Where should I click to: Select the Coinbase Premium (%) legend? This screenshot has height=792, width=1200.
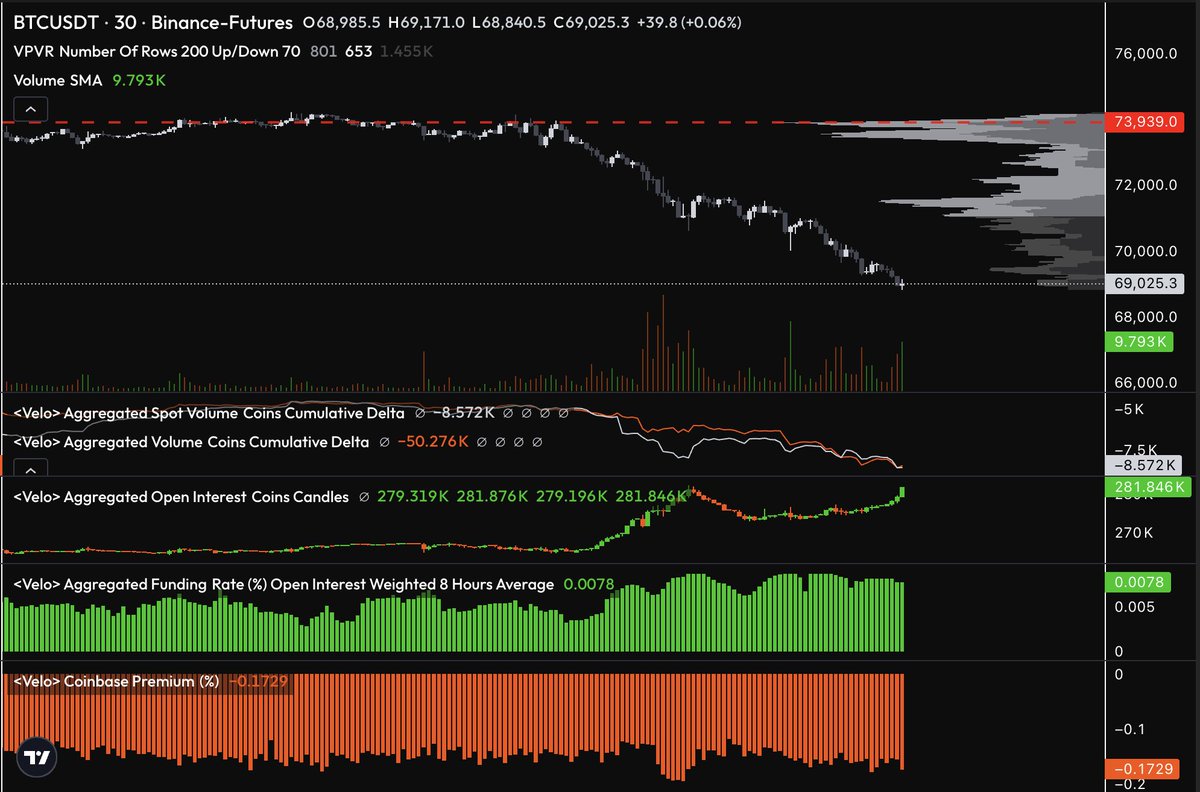[116, 681]
